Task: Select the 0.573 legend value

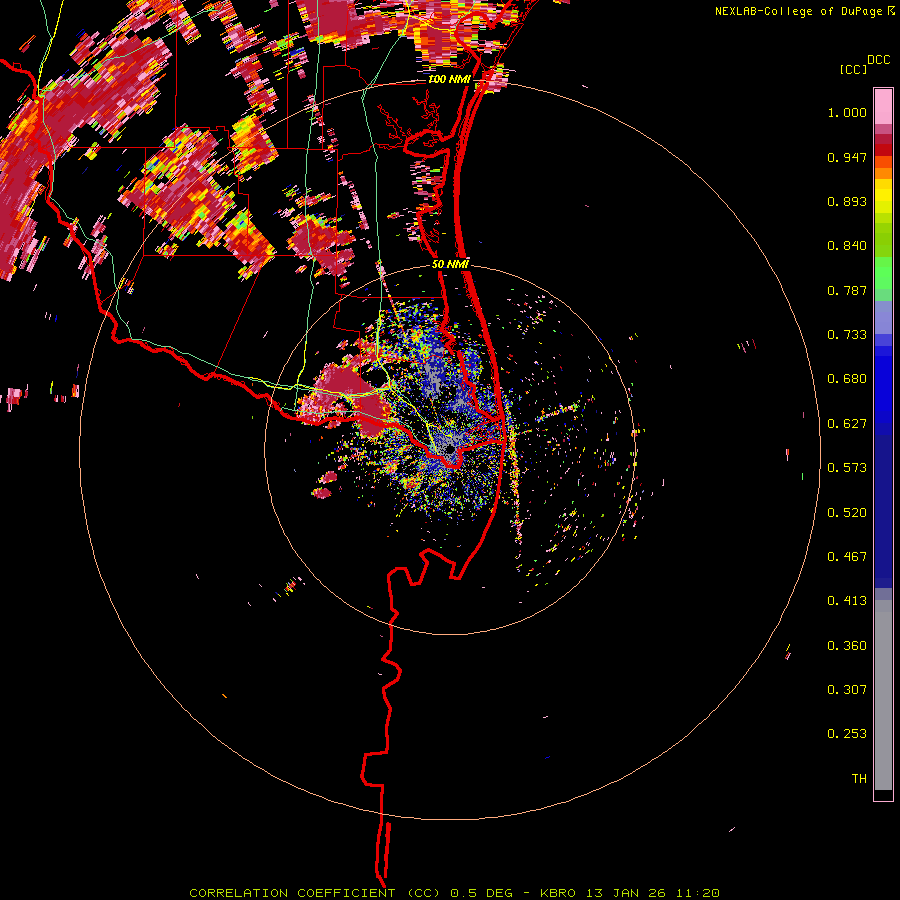Action: pyautogui.click(x=847, y=468)
